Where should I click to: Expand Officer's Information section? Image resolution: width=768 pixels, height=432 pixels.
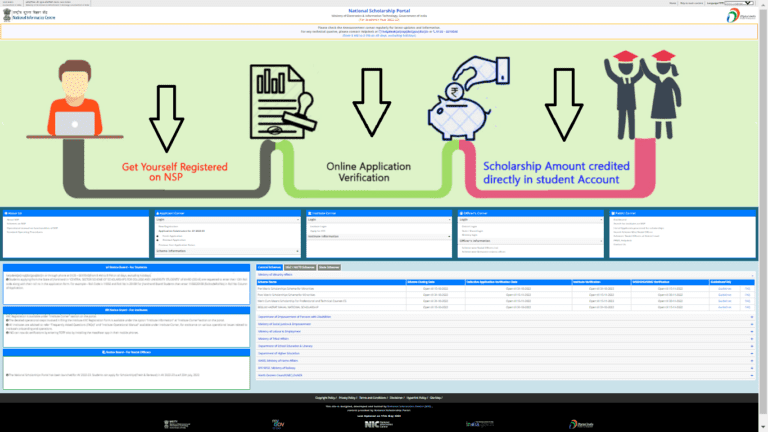pyautogui.click(x=530, y=241)
